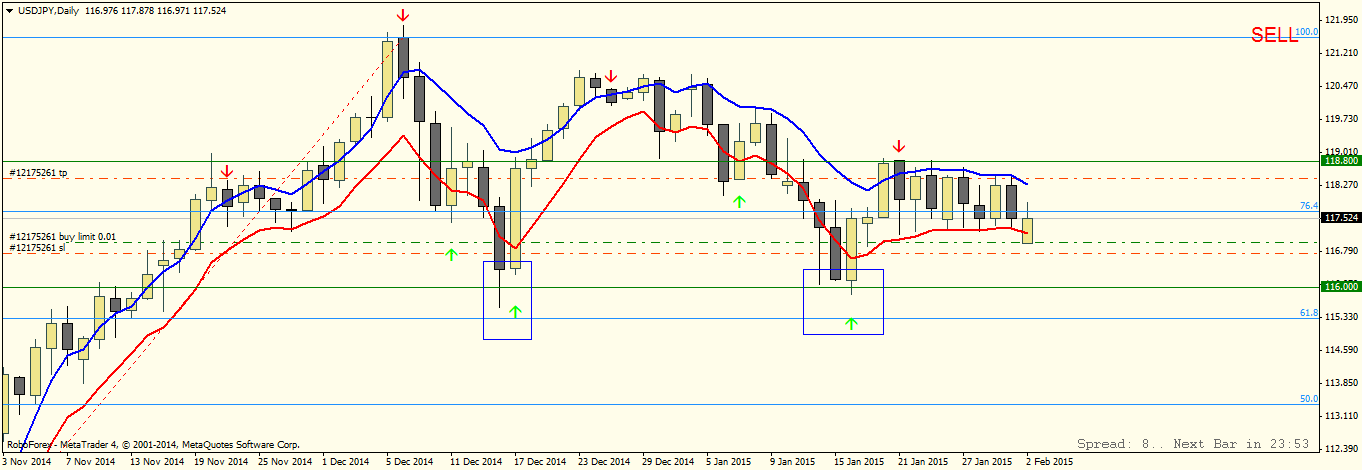The width and height of the screenshot is (1362, 470).
Task: Click the 116.790 price scale value
Action: click(1340, 251)
